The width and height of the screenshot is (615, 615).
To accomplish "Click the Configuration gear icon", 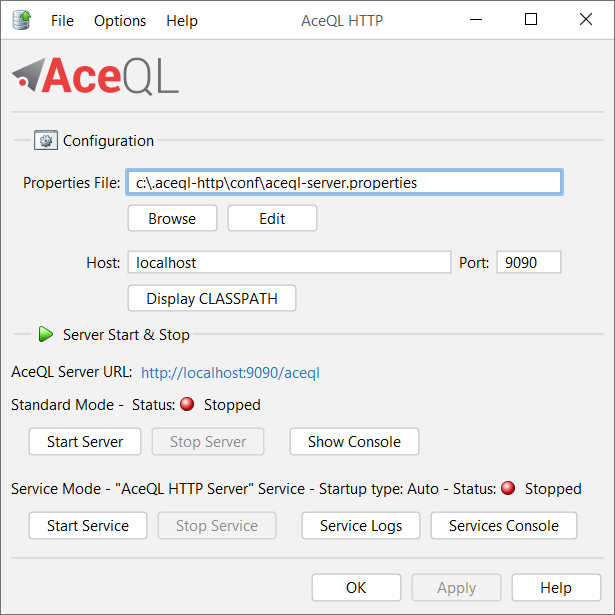I will coord(46,140).
